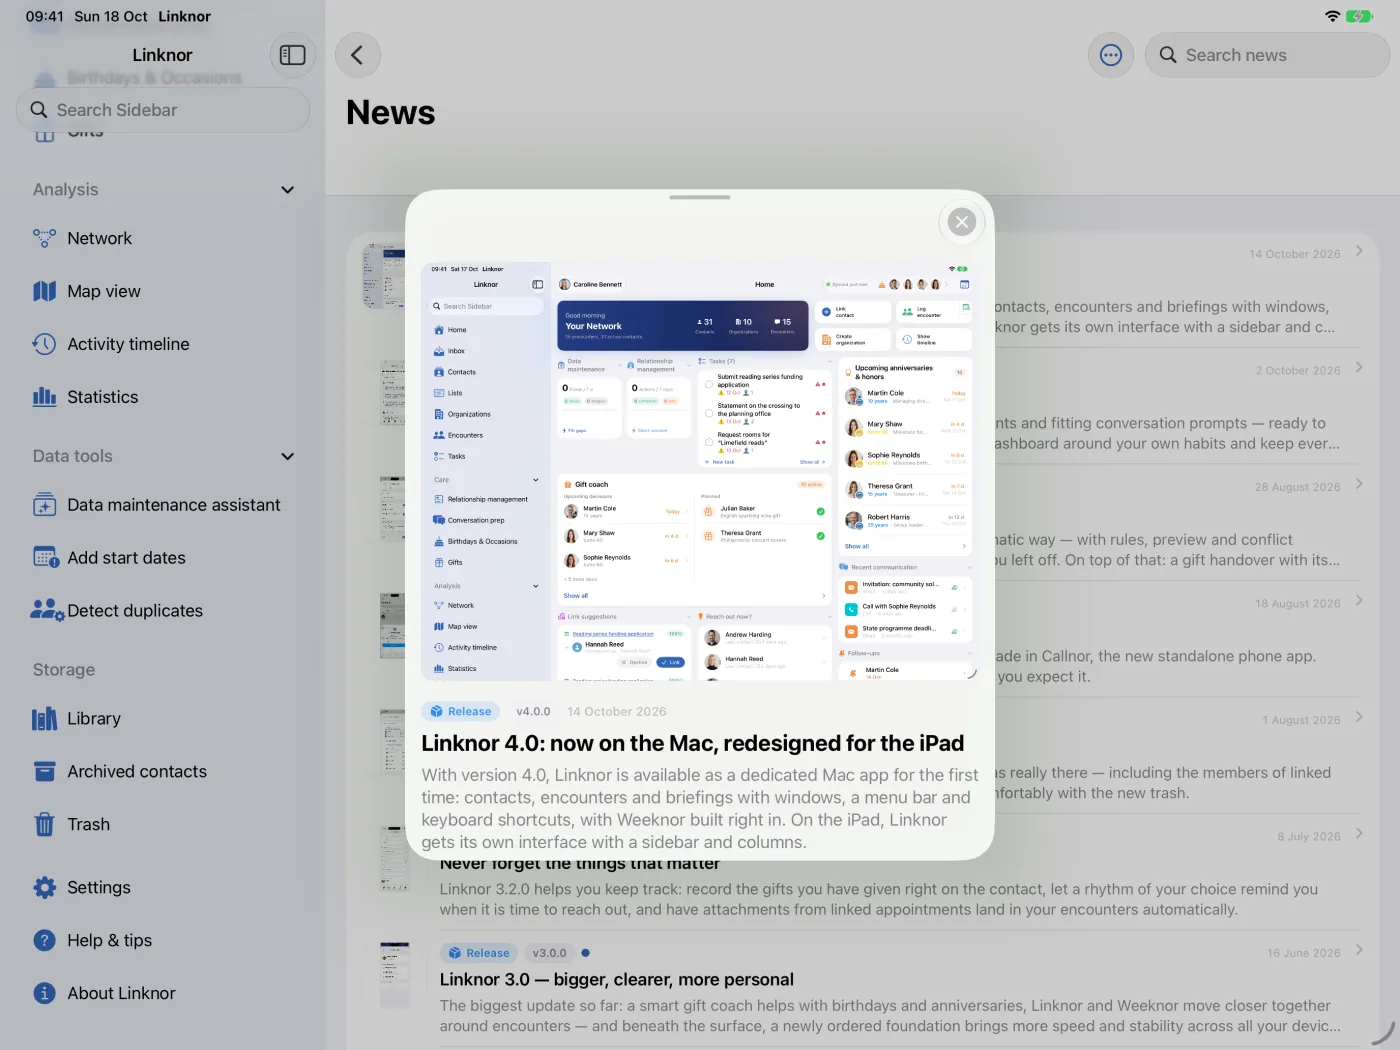Collapse the Analysis section
1400x1050 pixels.
[288, 190]
